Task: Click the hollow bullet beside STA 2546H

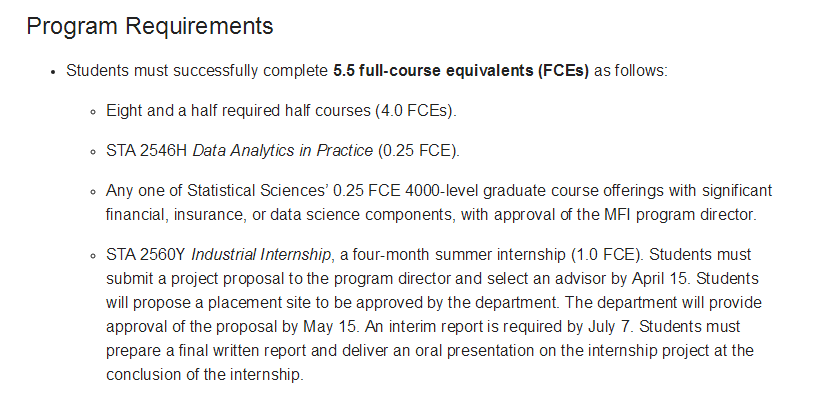Action: coord(93,152)
